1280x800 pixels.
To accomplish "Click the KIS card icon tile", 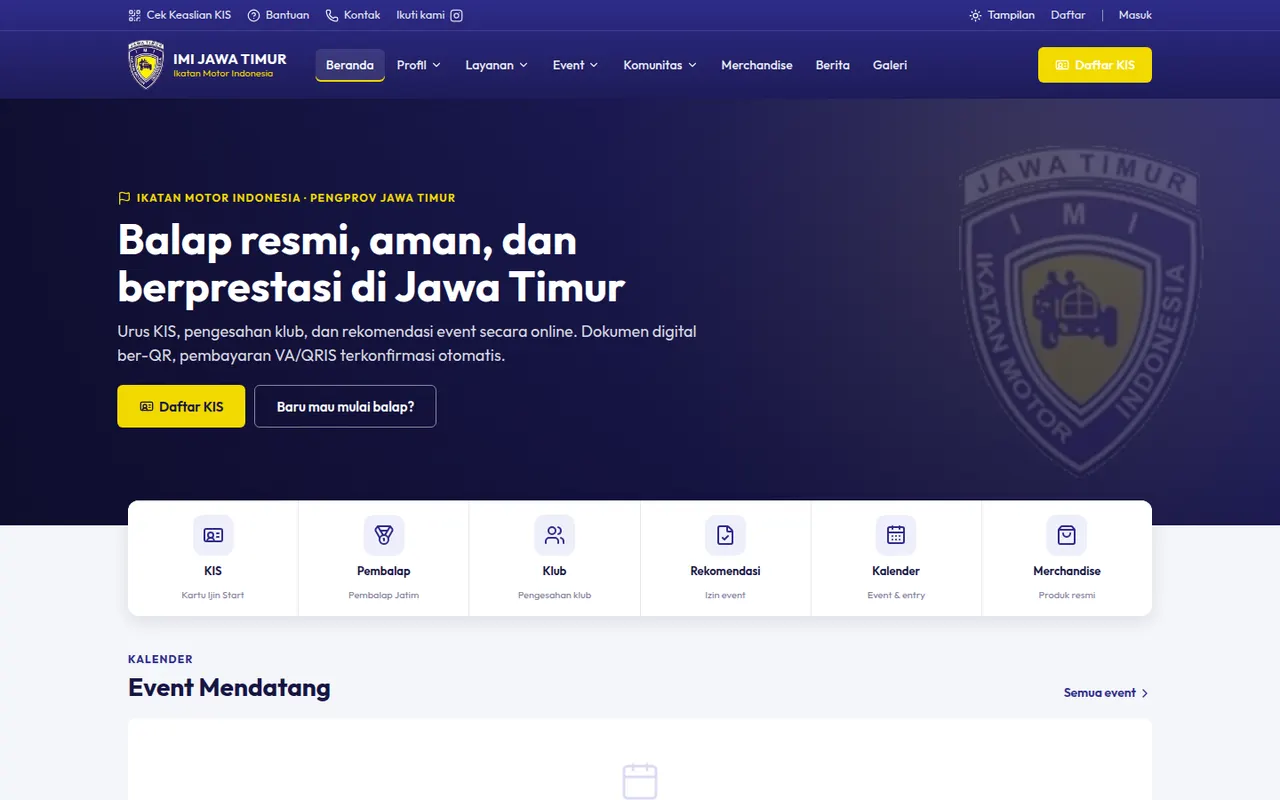I will click(213, 535).
